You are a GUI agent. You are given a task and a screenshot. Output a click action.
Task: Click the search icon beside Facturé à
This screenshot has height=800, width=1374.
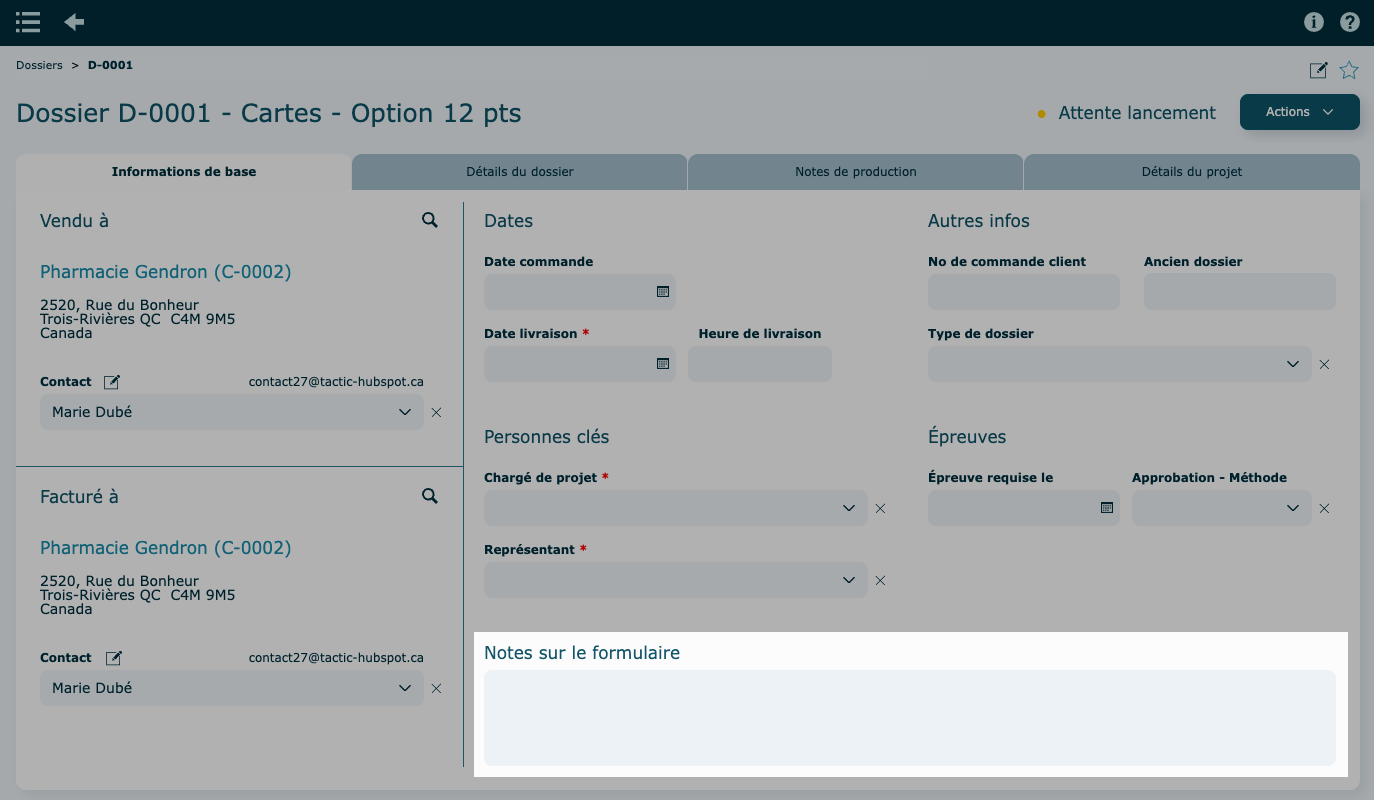[430, 496]
